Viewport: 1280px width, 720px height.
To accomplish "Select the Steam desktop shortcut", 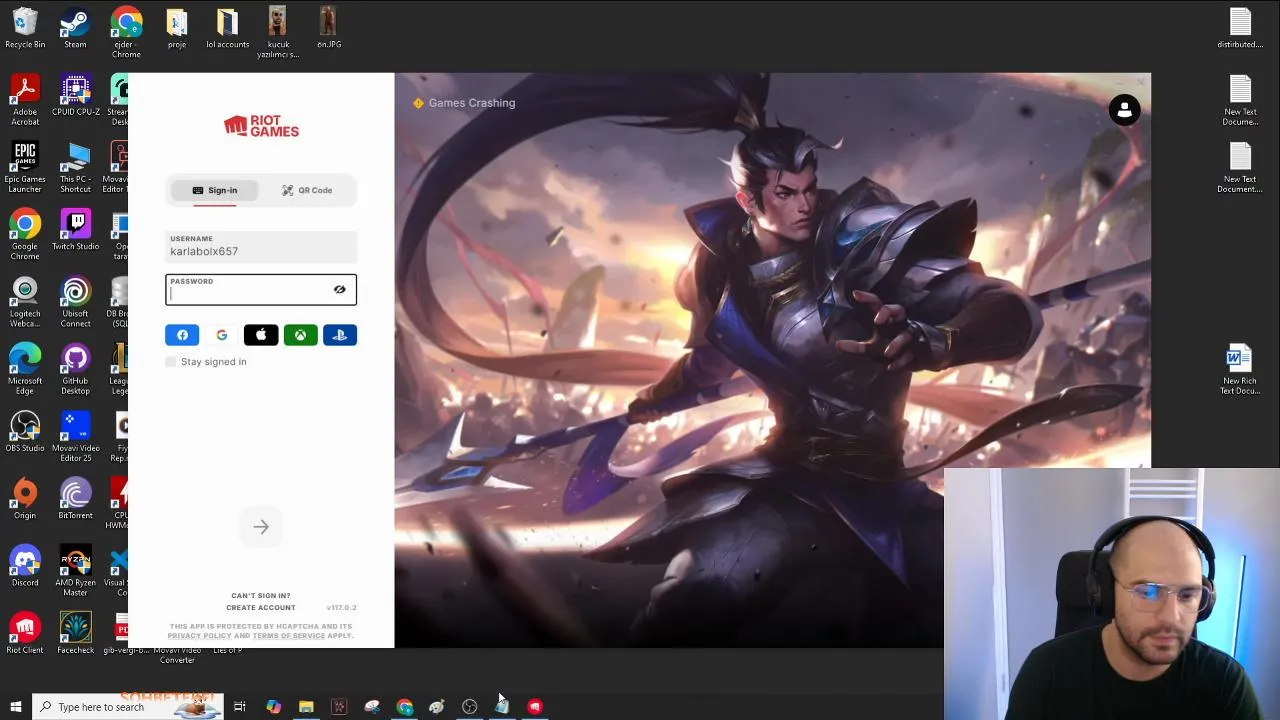I will click(x=75, y=28).
